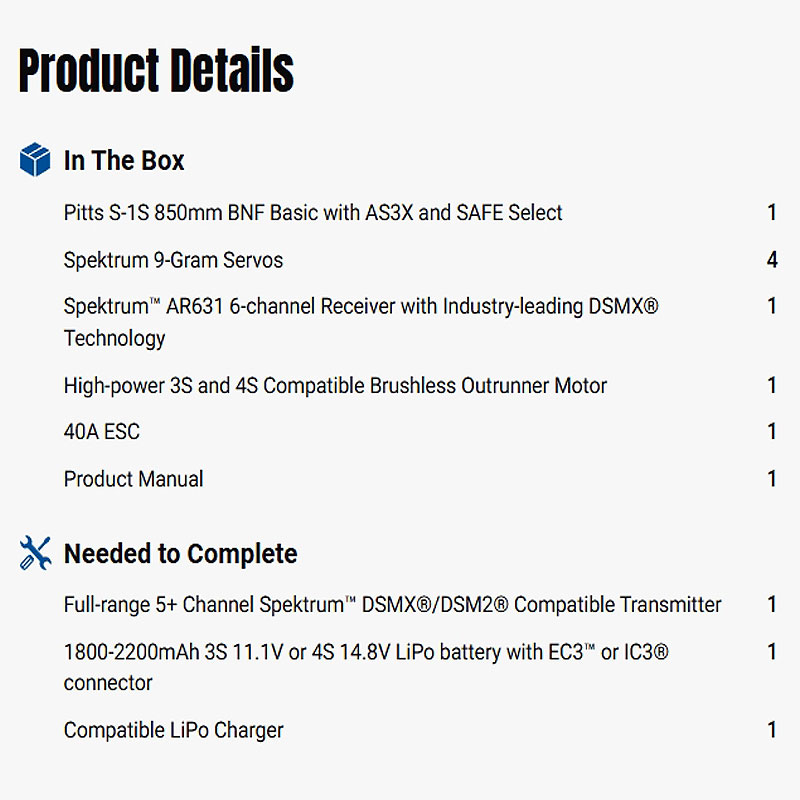
Task: Click quantity 1 beside Compatible LiPo Charger
Action: point(772,730)
